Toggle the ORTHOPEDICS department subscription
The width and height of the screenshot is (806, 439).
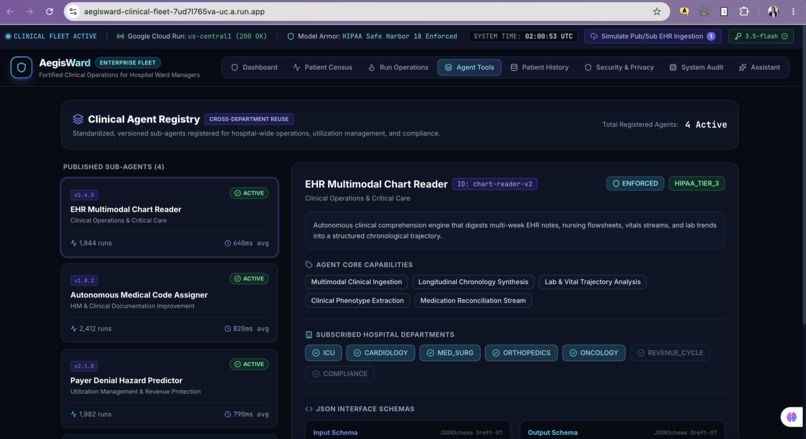pyautogui.click(x=521, y=353)
